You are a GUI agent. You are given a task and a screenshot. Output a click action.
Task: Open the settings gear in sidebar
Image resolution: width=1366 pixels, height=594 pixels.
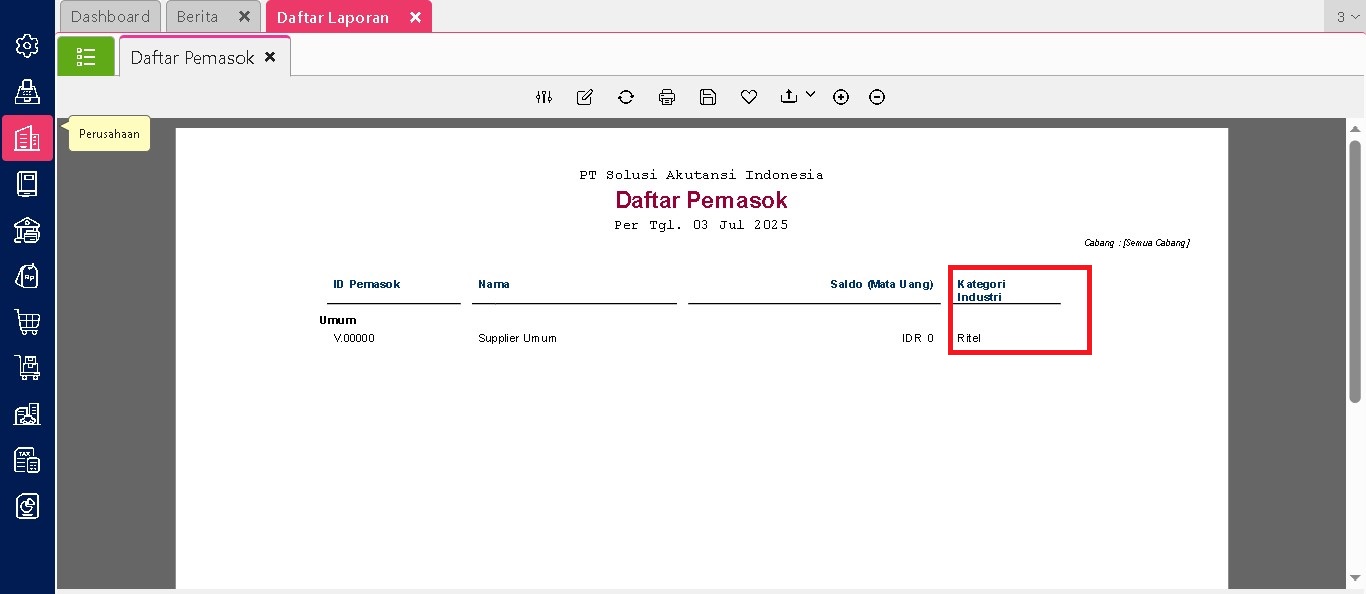(x=27, y=46)
